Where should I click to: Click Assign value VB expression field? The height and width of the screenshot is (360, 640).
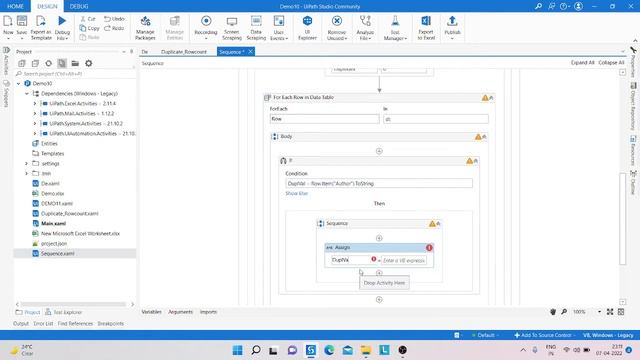coord(404,260)
